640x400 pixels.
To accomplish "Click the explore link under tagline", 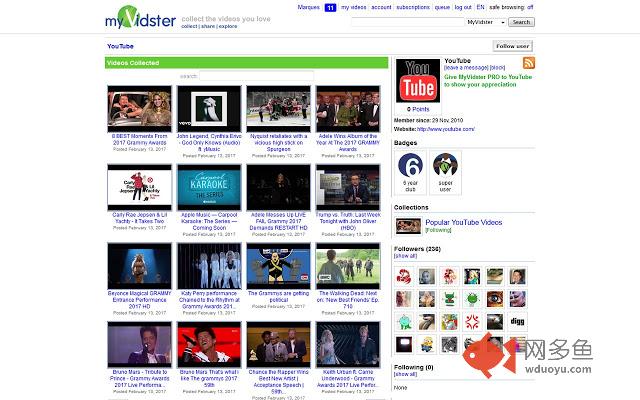I will (228, 26).
